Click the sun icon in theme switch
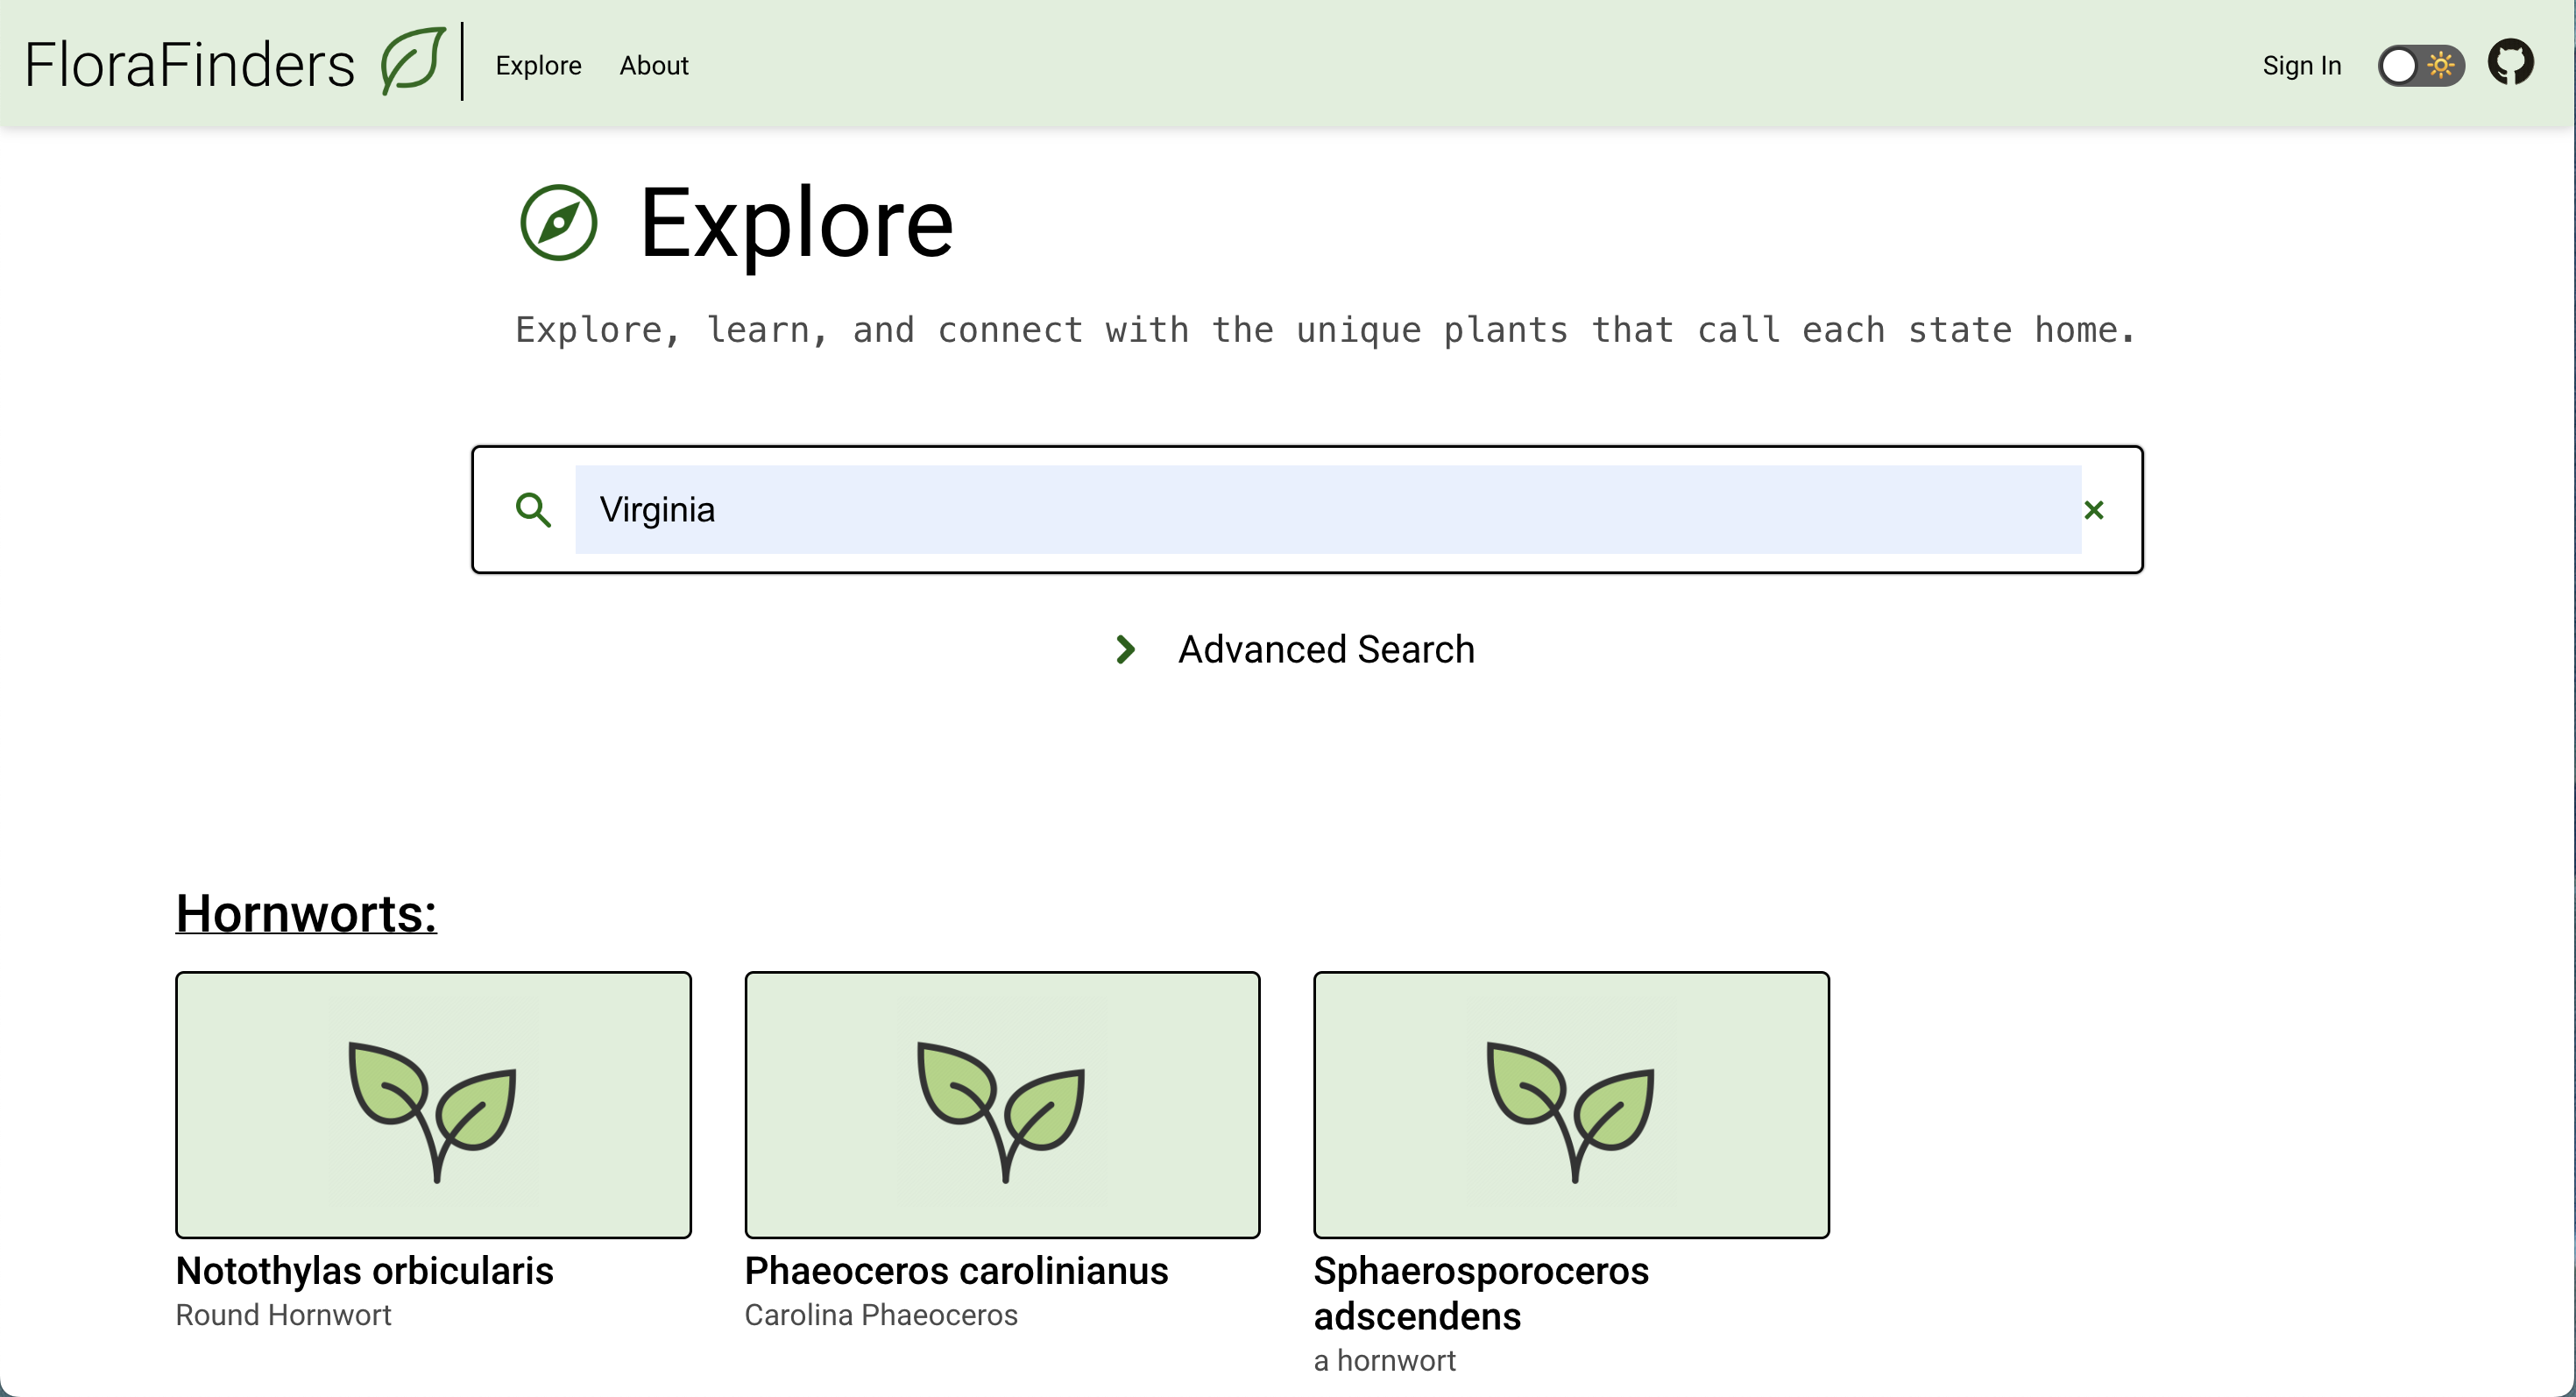The image size is (2576, 1397). coord(2441,65)
